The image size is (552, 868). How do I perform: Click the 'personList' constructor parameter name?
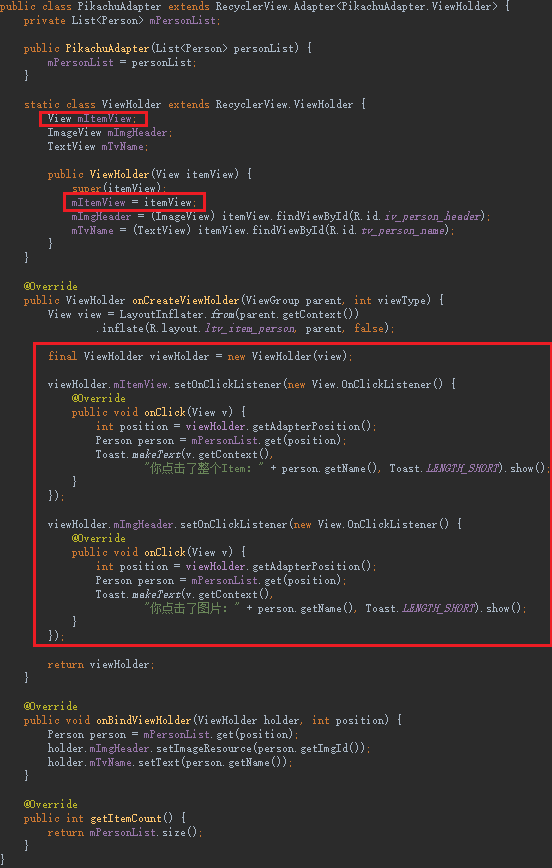[x=264, y=48]
